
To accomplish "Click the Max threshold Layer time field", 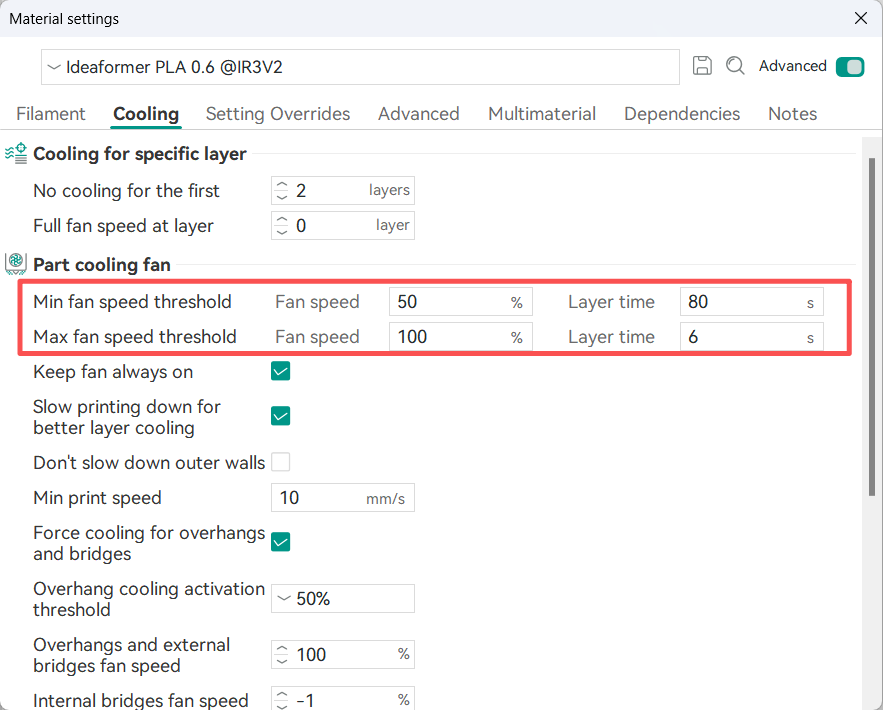I will click(751, 337).
